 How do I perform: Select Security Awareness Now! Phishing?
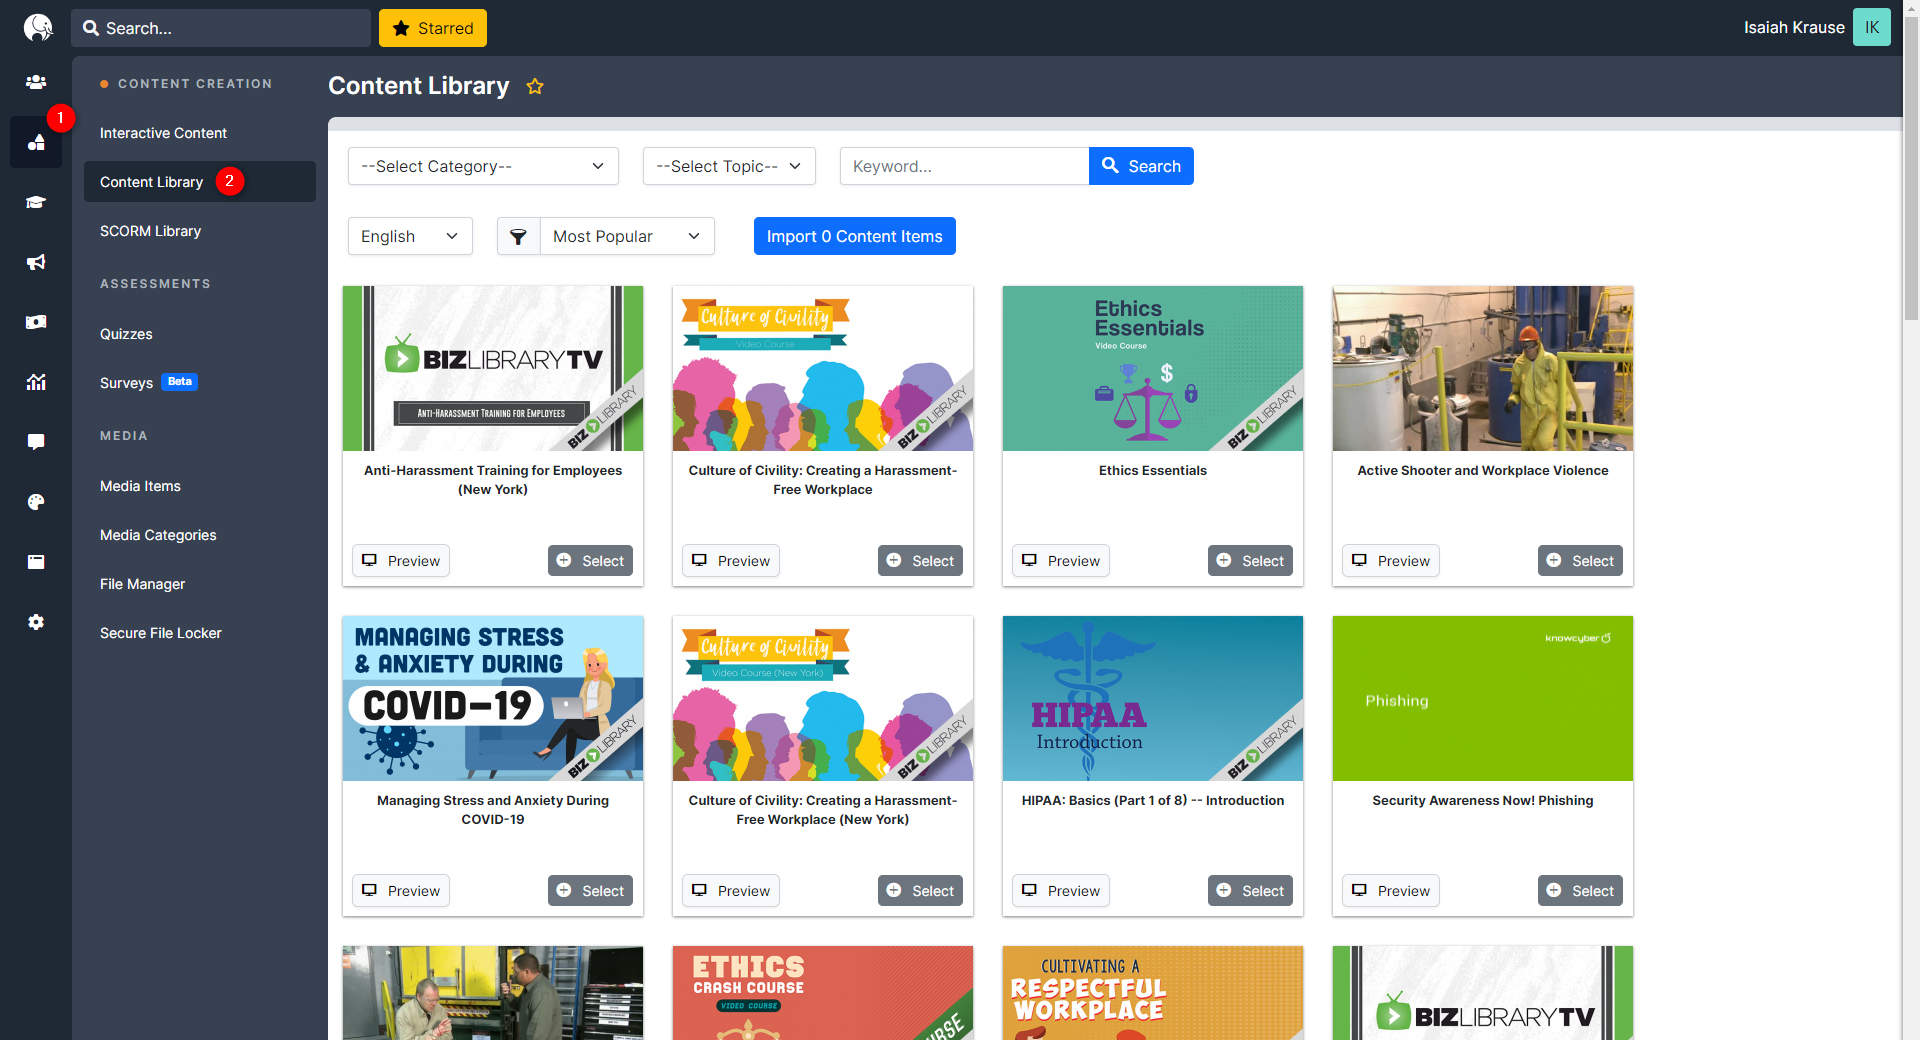1580,891
